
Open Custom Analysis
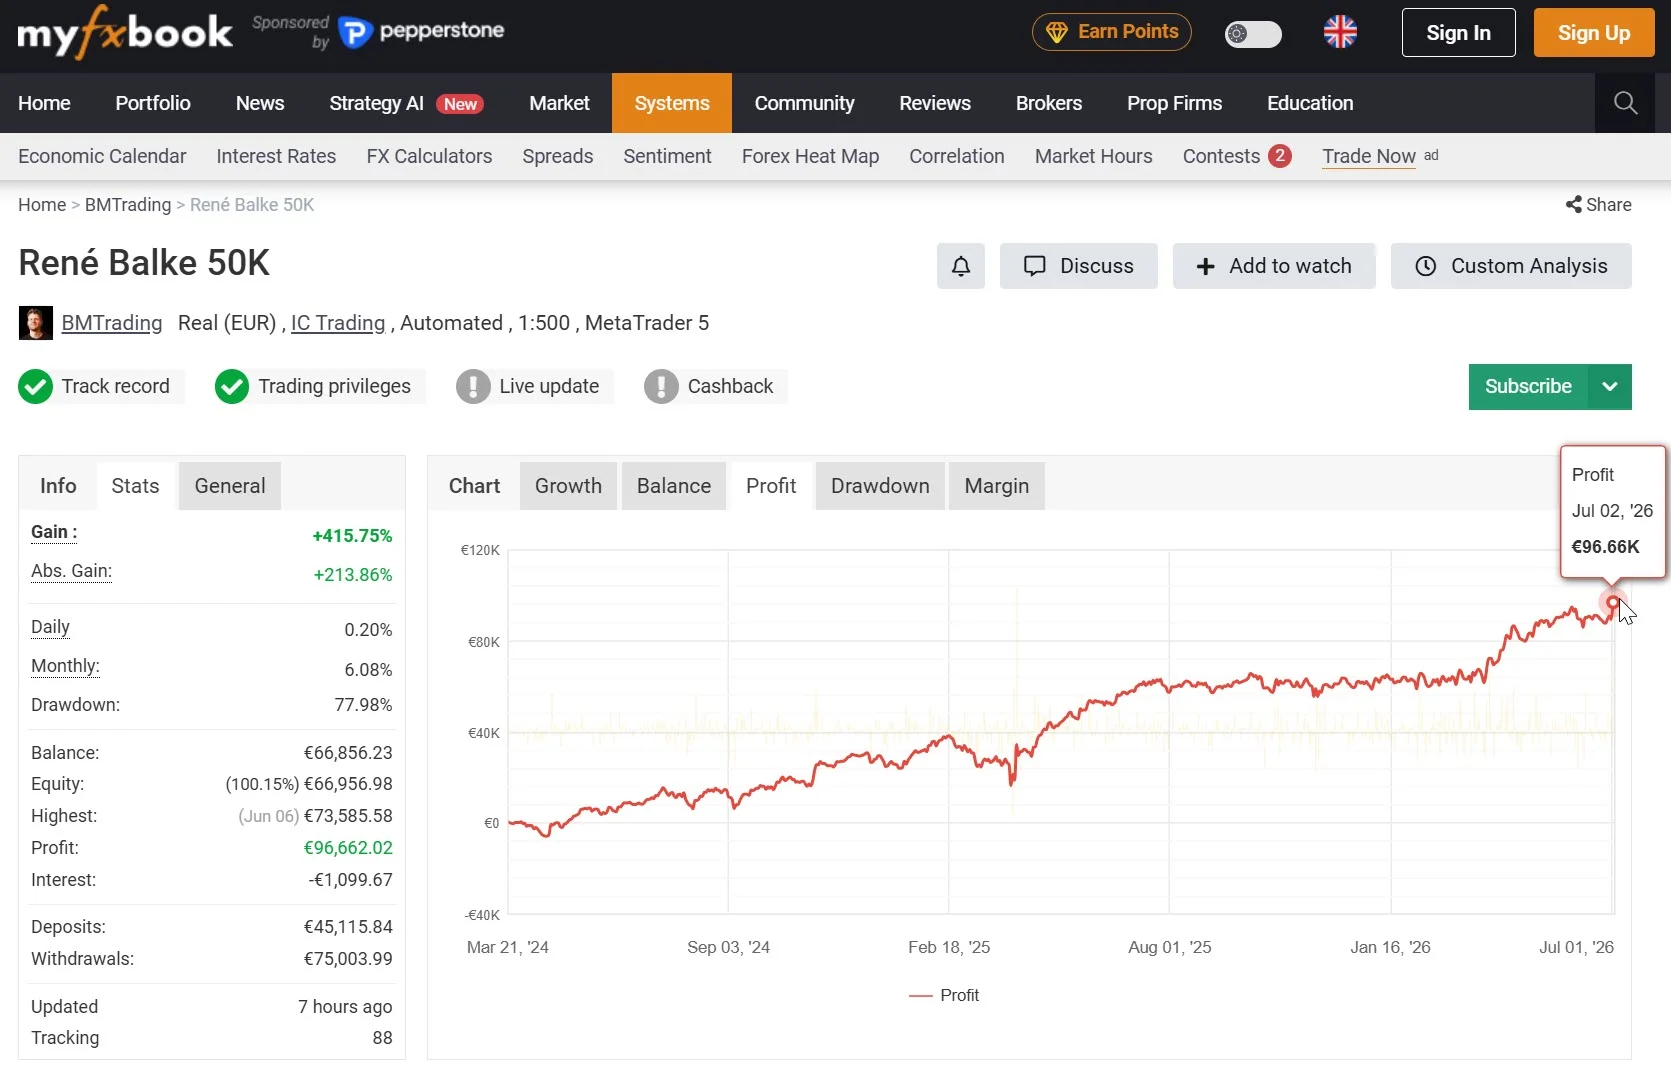pyautogui.click(x=1511, y=266)
